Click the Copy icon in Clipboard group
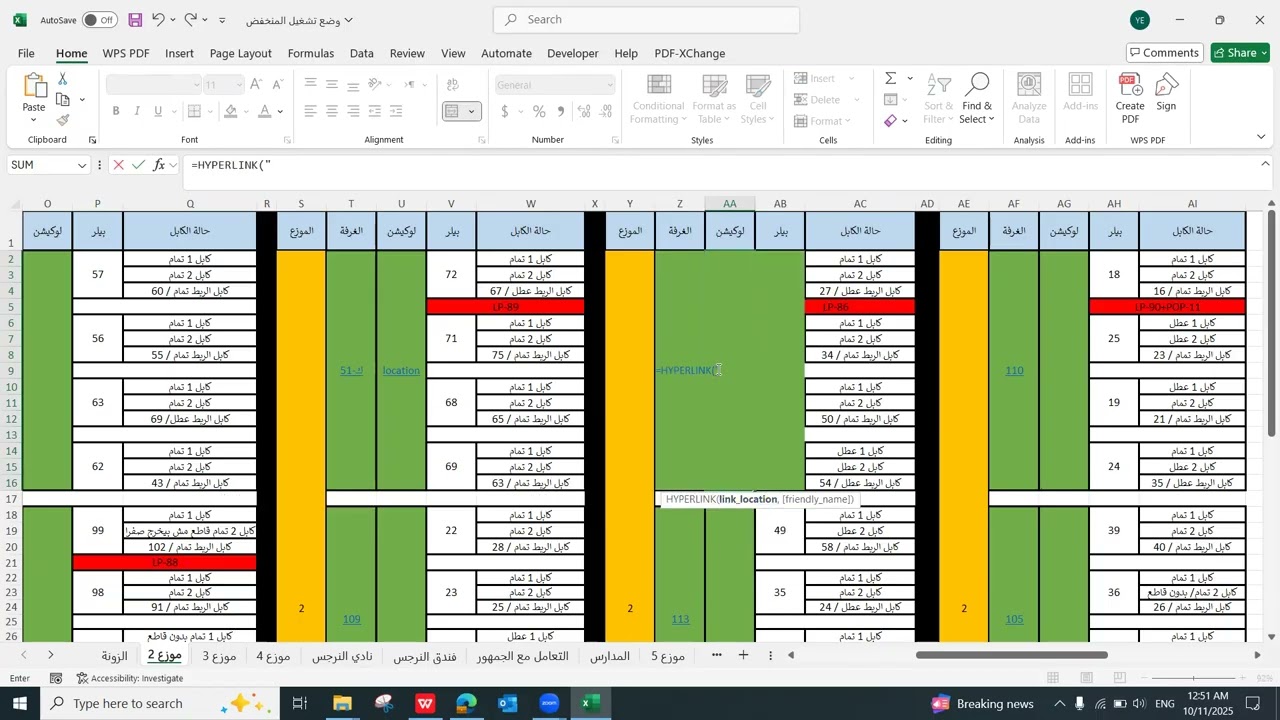This screenshot has width=1280, height=720. [x=63, y=100]
